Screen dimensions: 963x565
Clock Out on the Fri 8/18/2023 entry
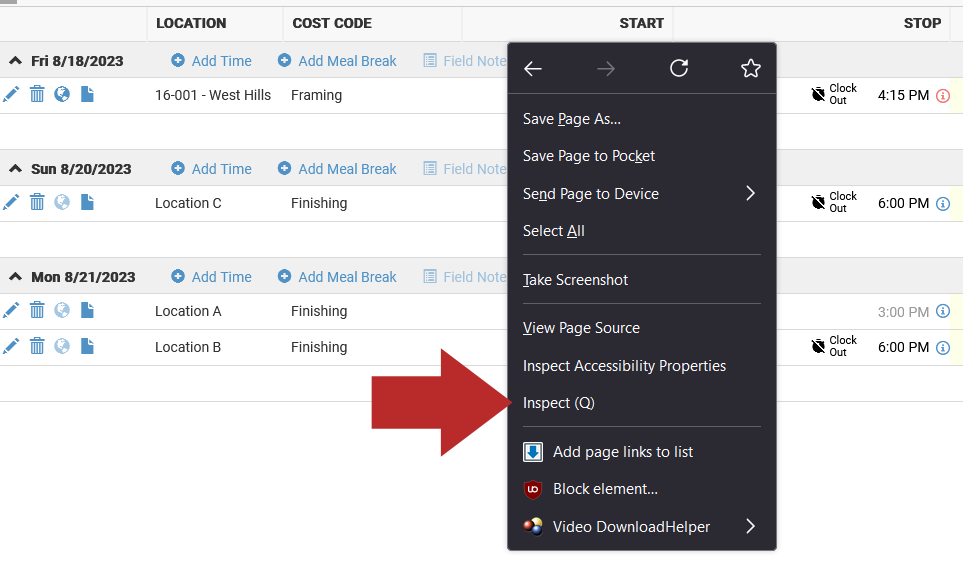coord(834,95)
